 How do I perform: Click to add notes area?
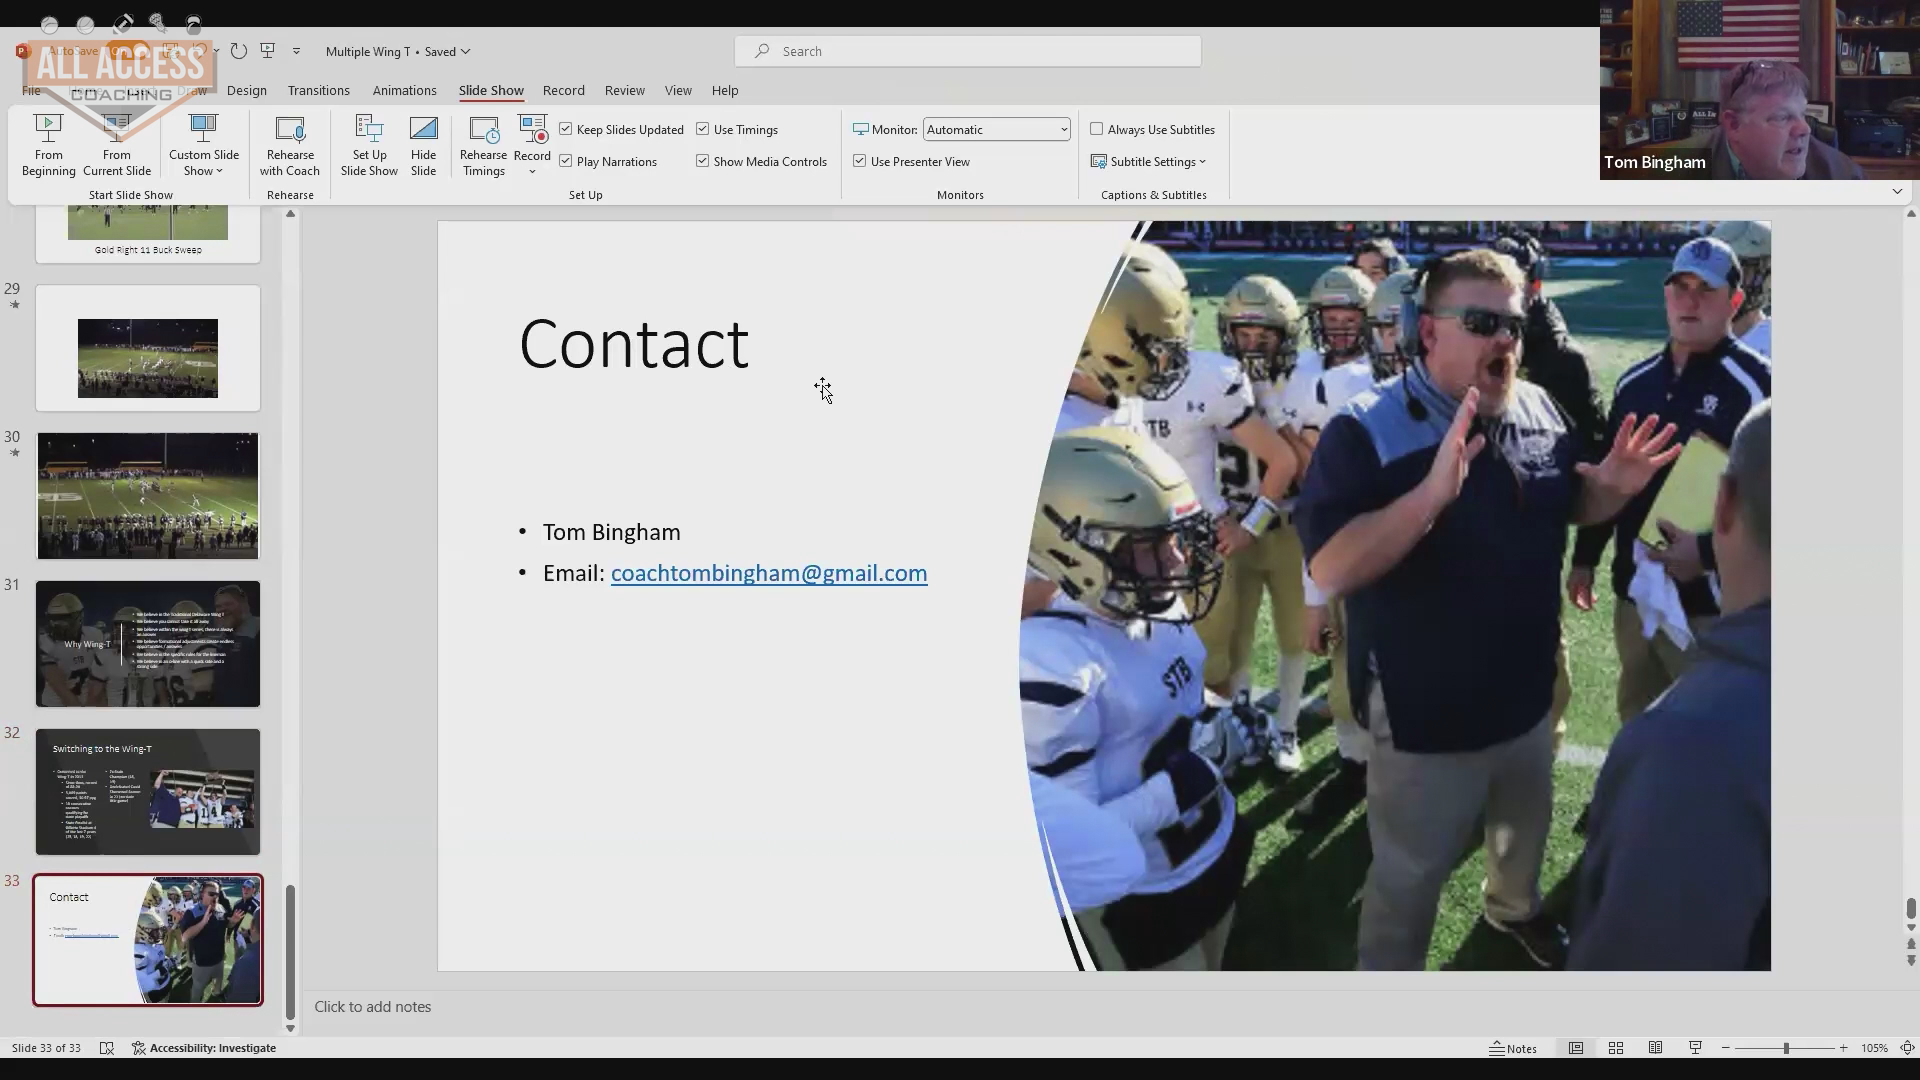point(372,1007)
